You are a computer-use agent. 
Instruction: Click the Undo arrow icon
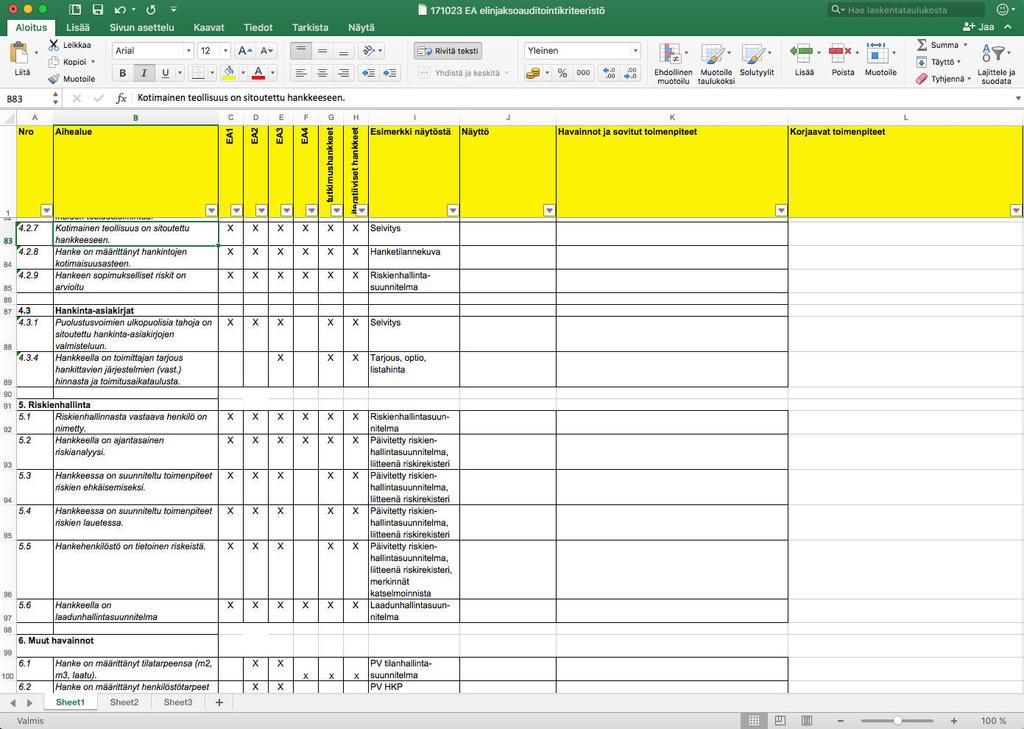click(120, 10)
